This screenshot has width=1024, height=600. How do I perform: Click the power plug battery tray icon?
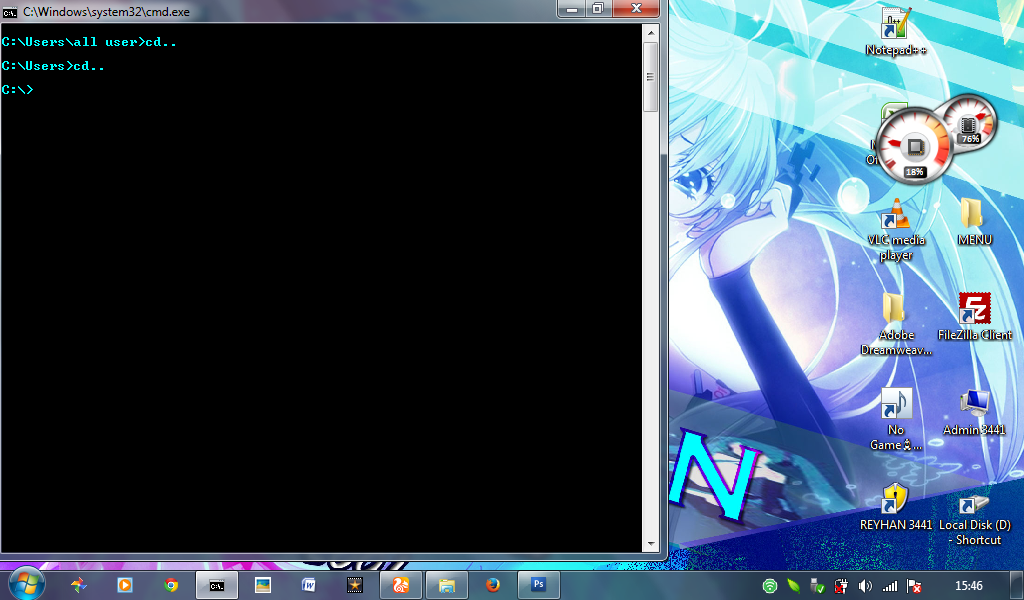click(x=841, y=586)
